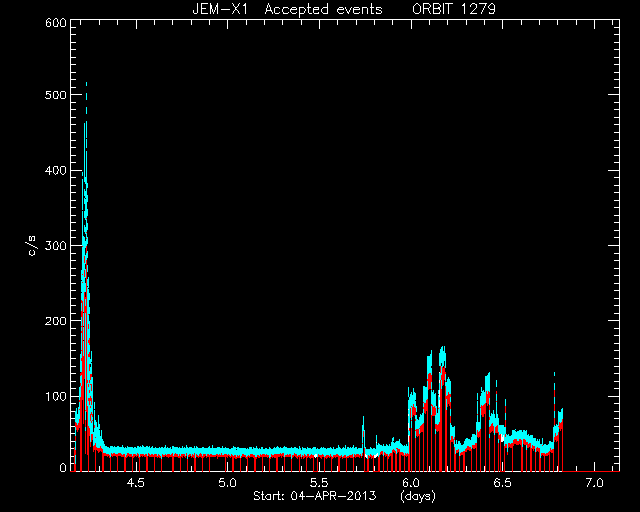Select the 200 y-axis tick label

pos(56,321)
